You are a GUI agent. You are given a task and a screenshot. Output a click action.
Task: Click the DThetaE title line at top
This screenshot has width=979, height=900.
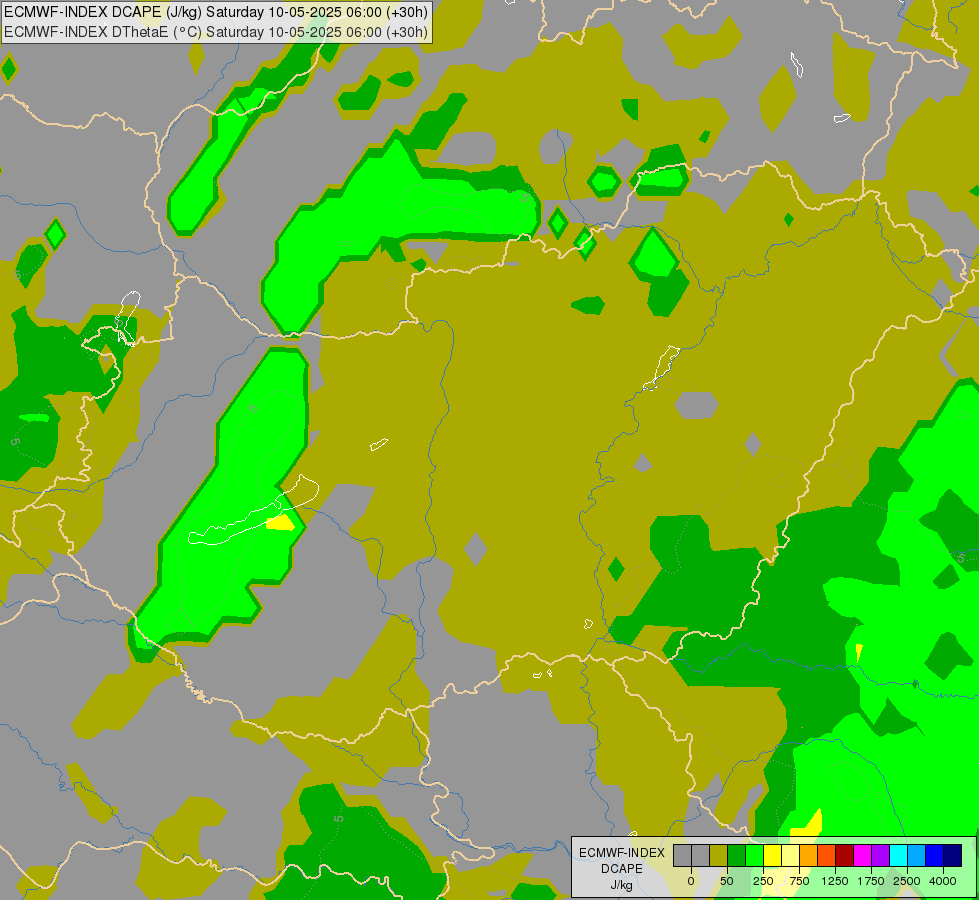pyautogui.click(x=216, y=32)
